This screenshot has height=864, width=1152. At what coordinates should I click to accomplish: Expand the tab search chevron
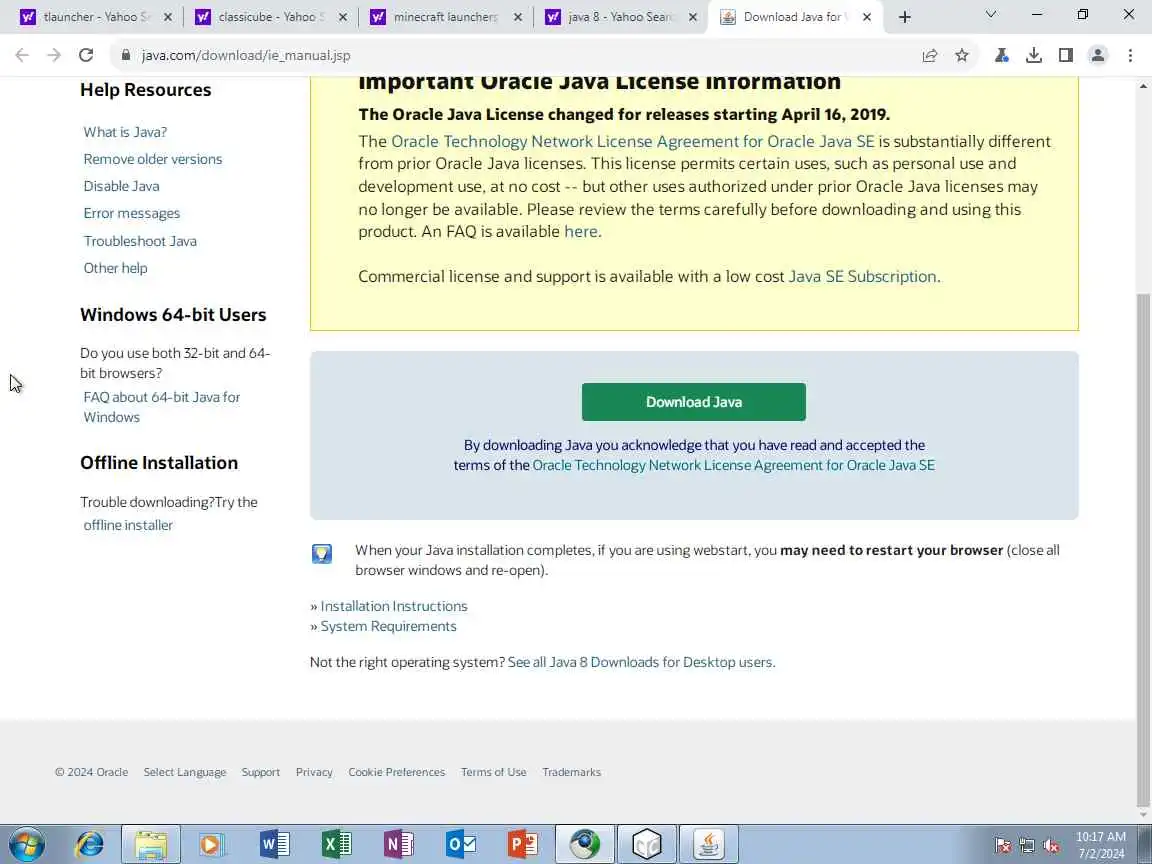(x=990, y=14)
